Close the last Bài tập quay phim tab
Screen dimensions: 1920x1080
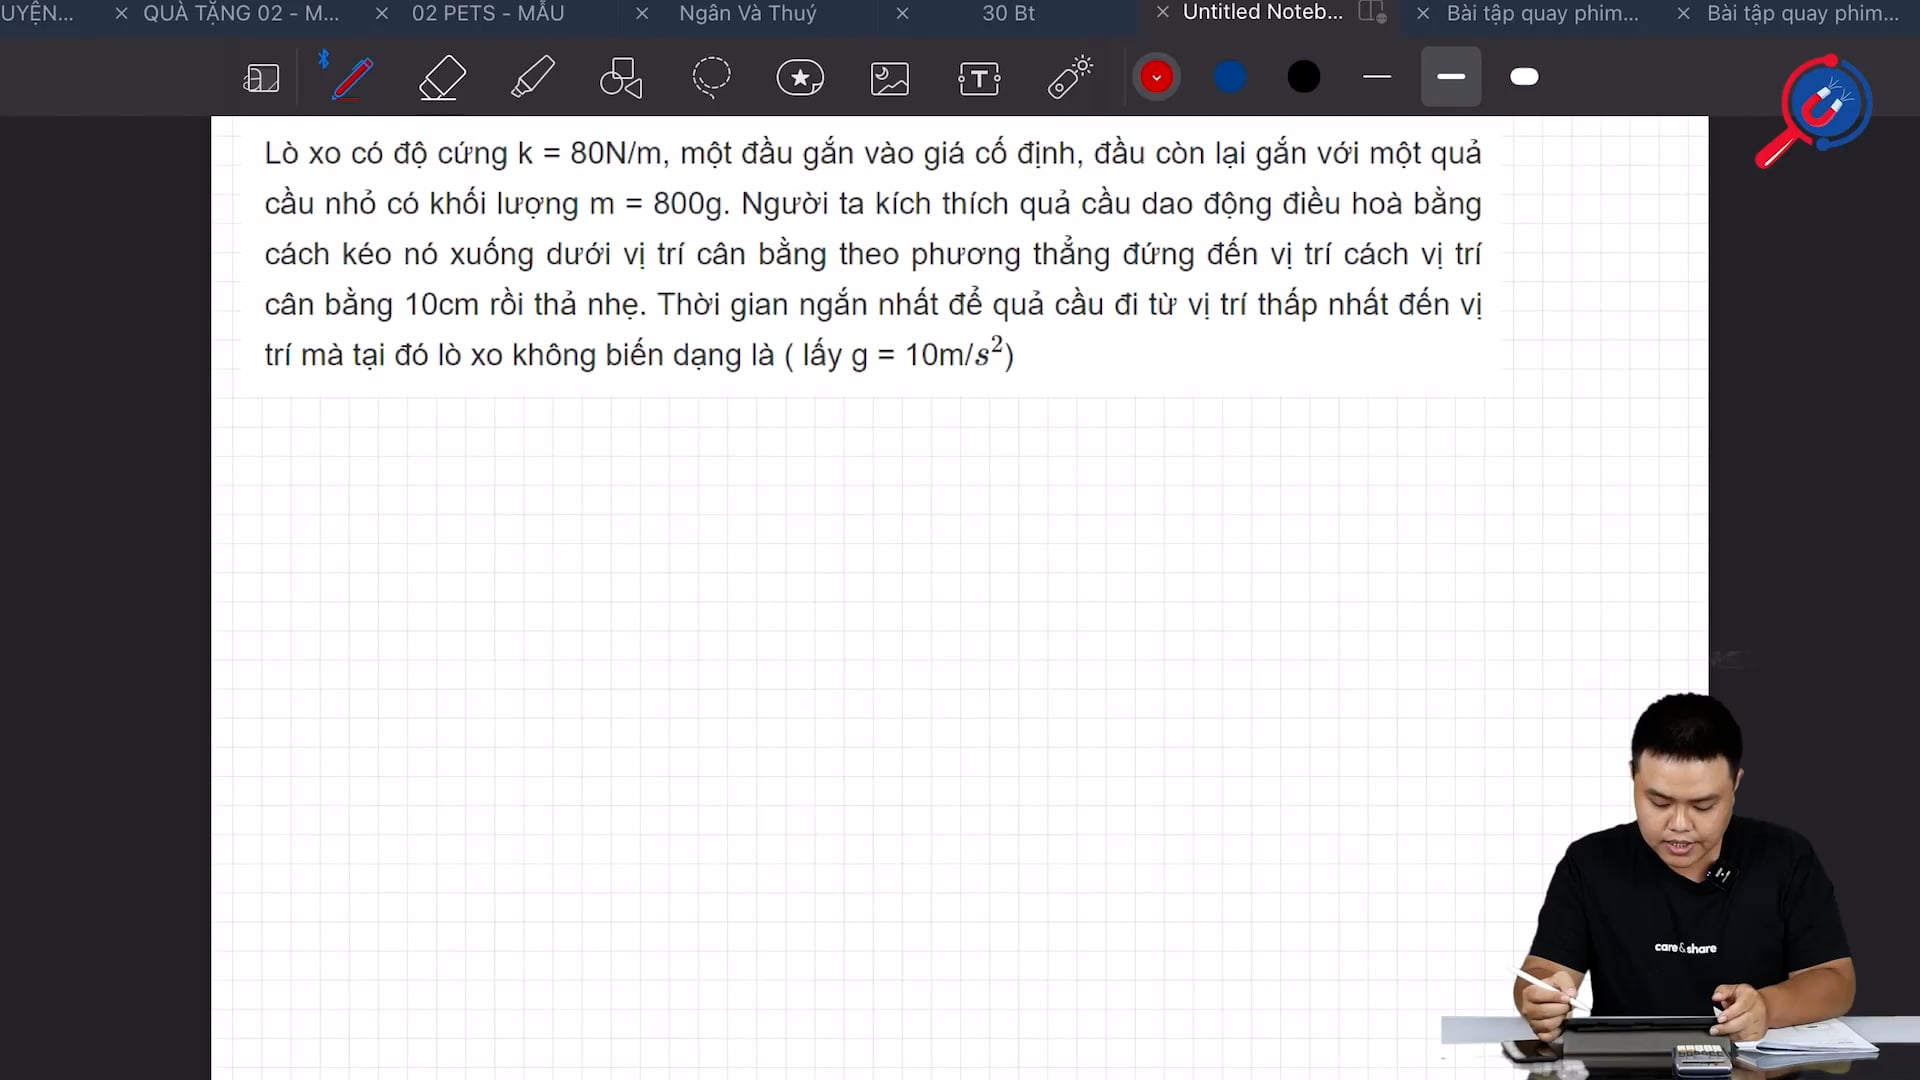1683,13
